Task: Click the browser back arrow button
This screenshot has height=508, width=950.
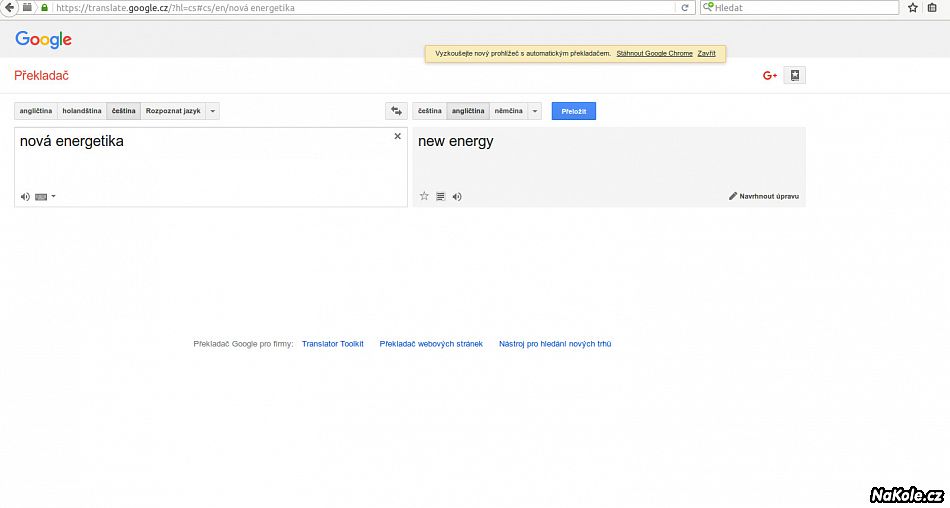Action: (x=8, y=7)
